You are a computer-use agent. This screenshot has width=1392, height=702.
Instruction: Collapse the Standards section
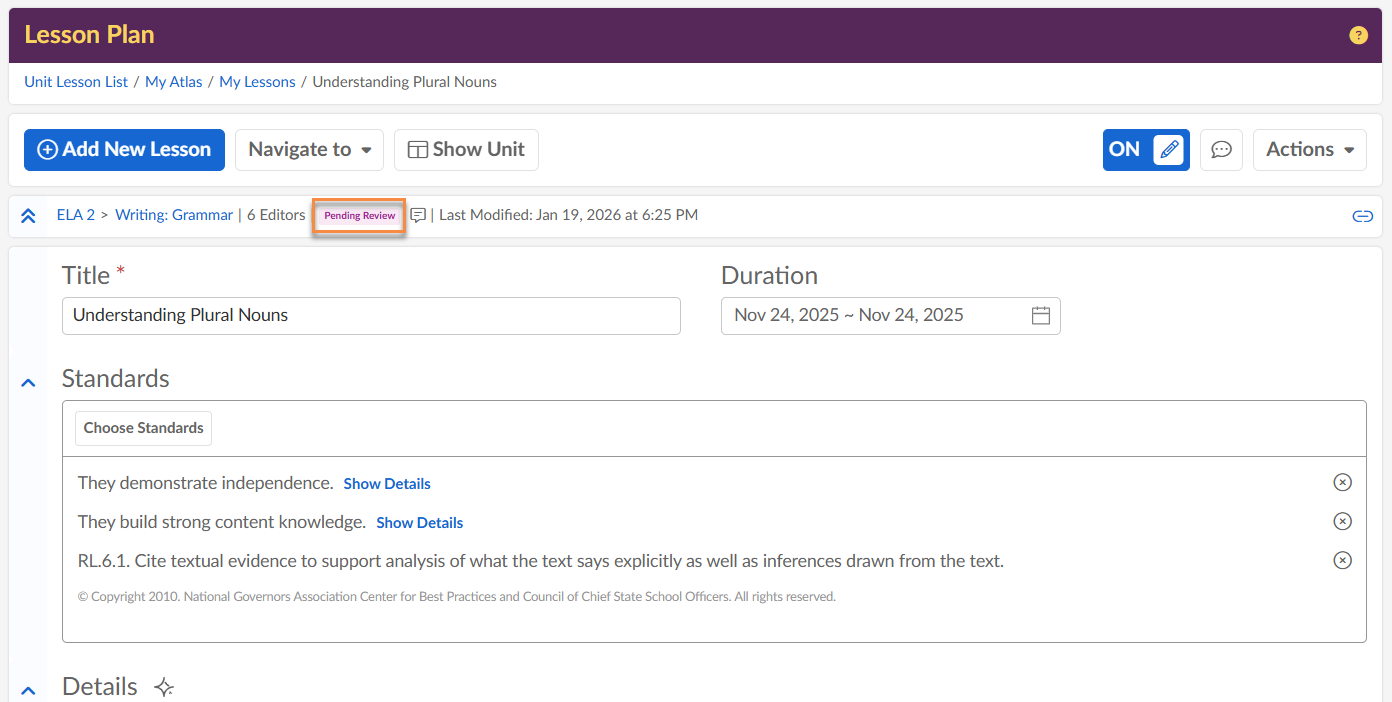point(28,382)
